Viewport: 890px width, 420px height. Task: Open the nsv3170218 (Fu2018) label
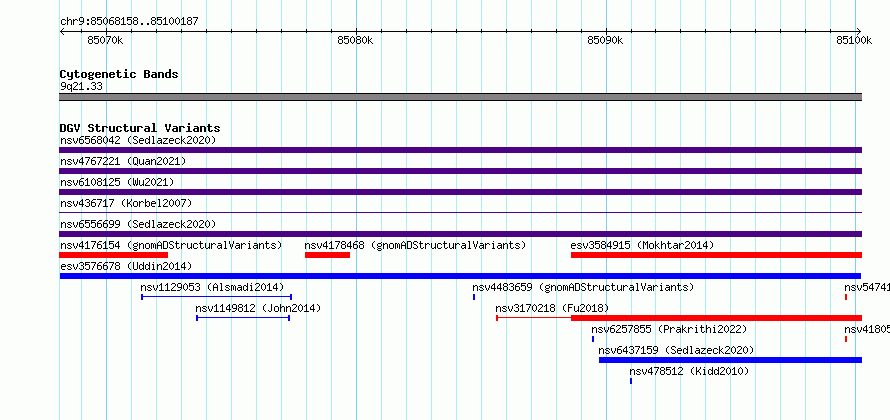tap(552, 308)
